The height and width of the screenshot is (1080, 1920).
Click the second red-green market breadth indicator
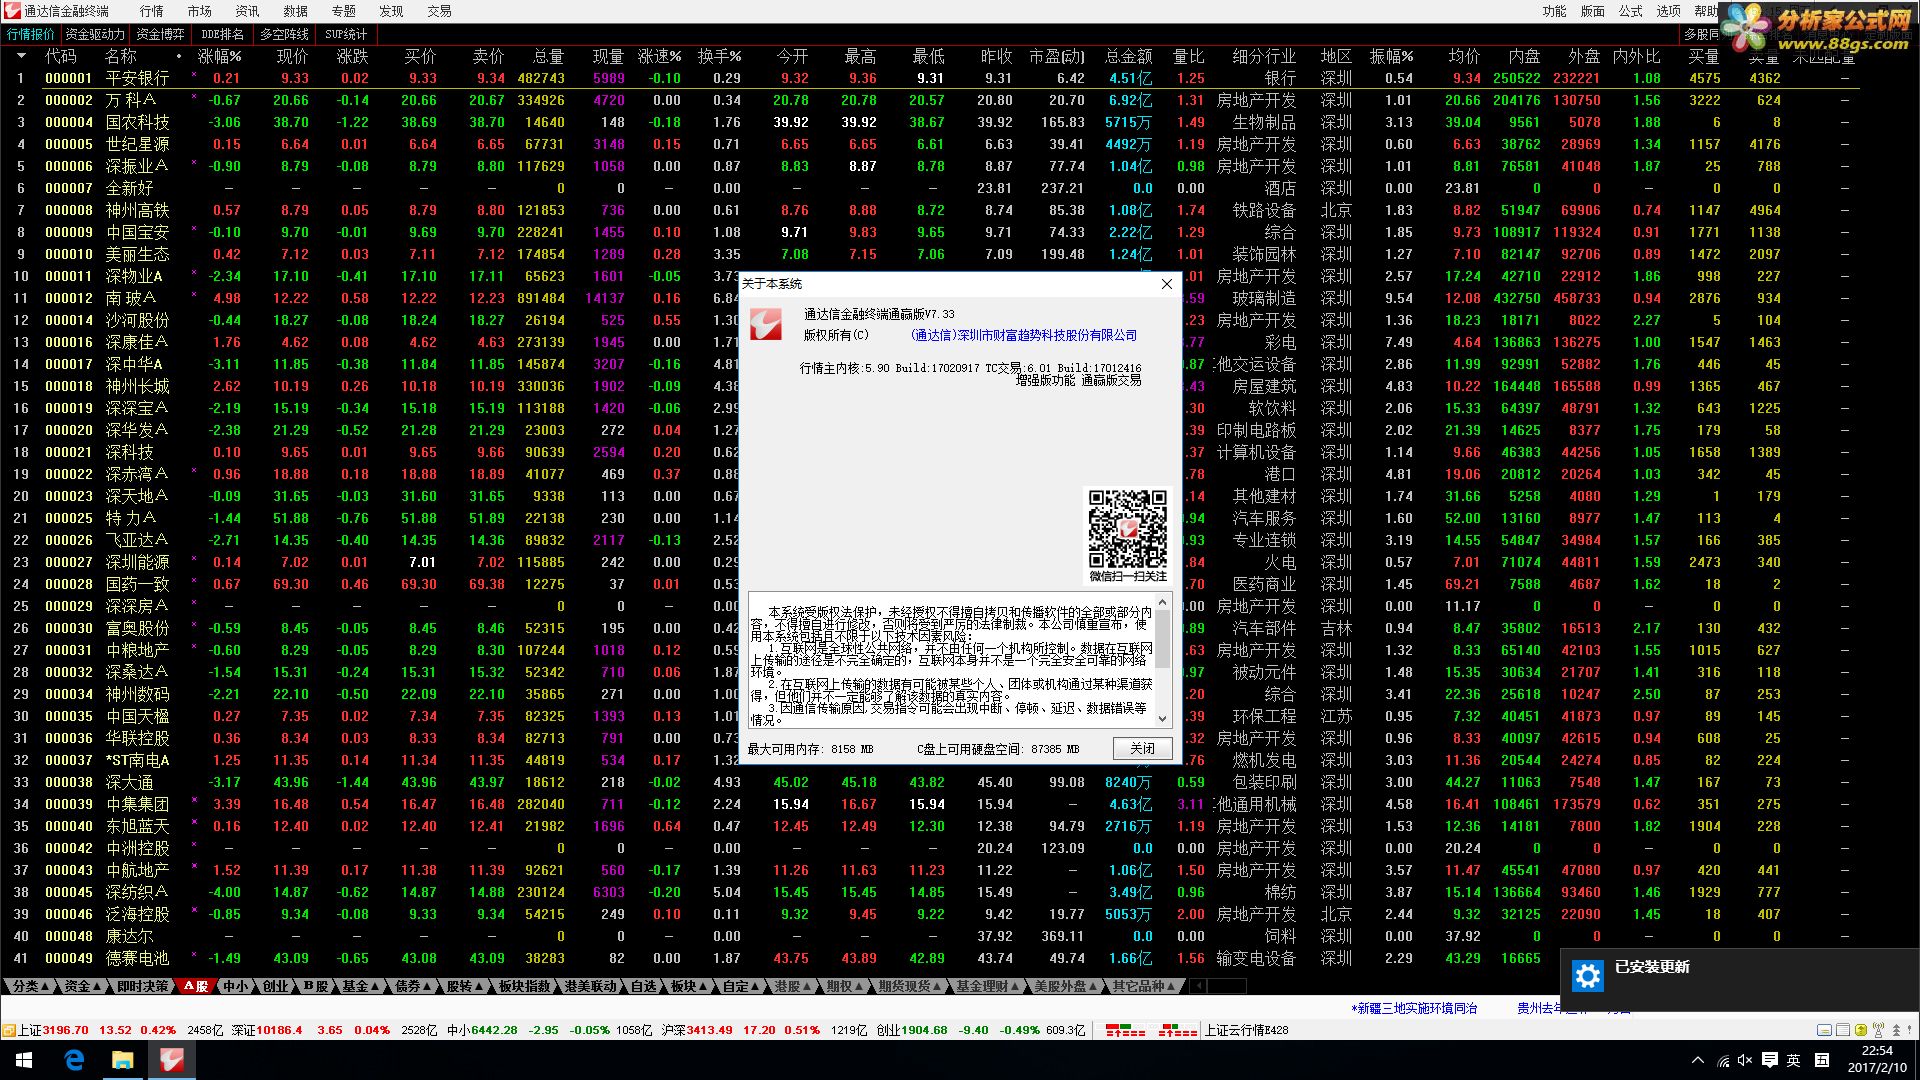(1177, 1030)
